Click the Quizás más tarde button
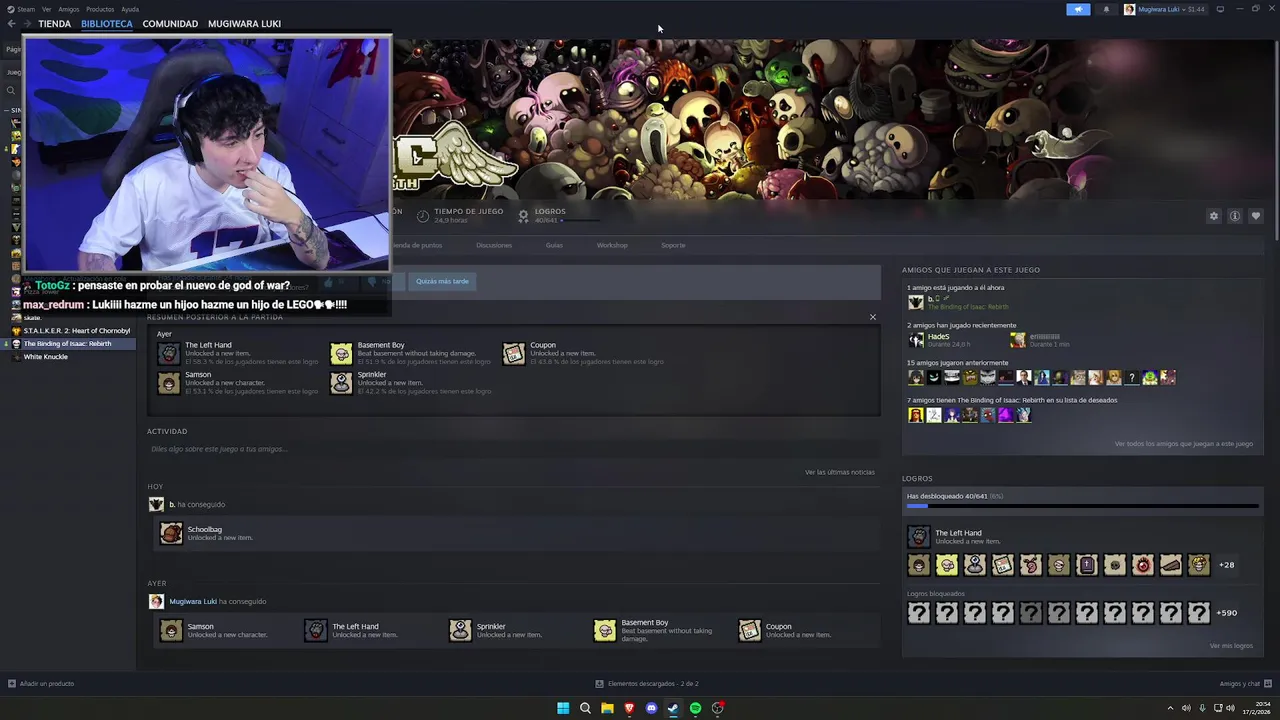This screenshot has width=1280, height=720. (442, 281)
